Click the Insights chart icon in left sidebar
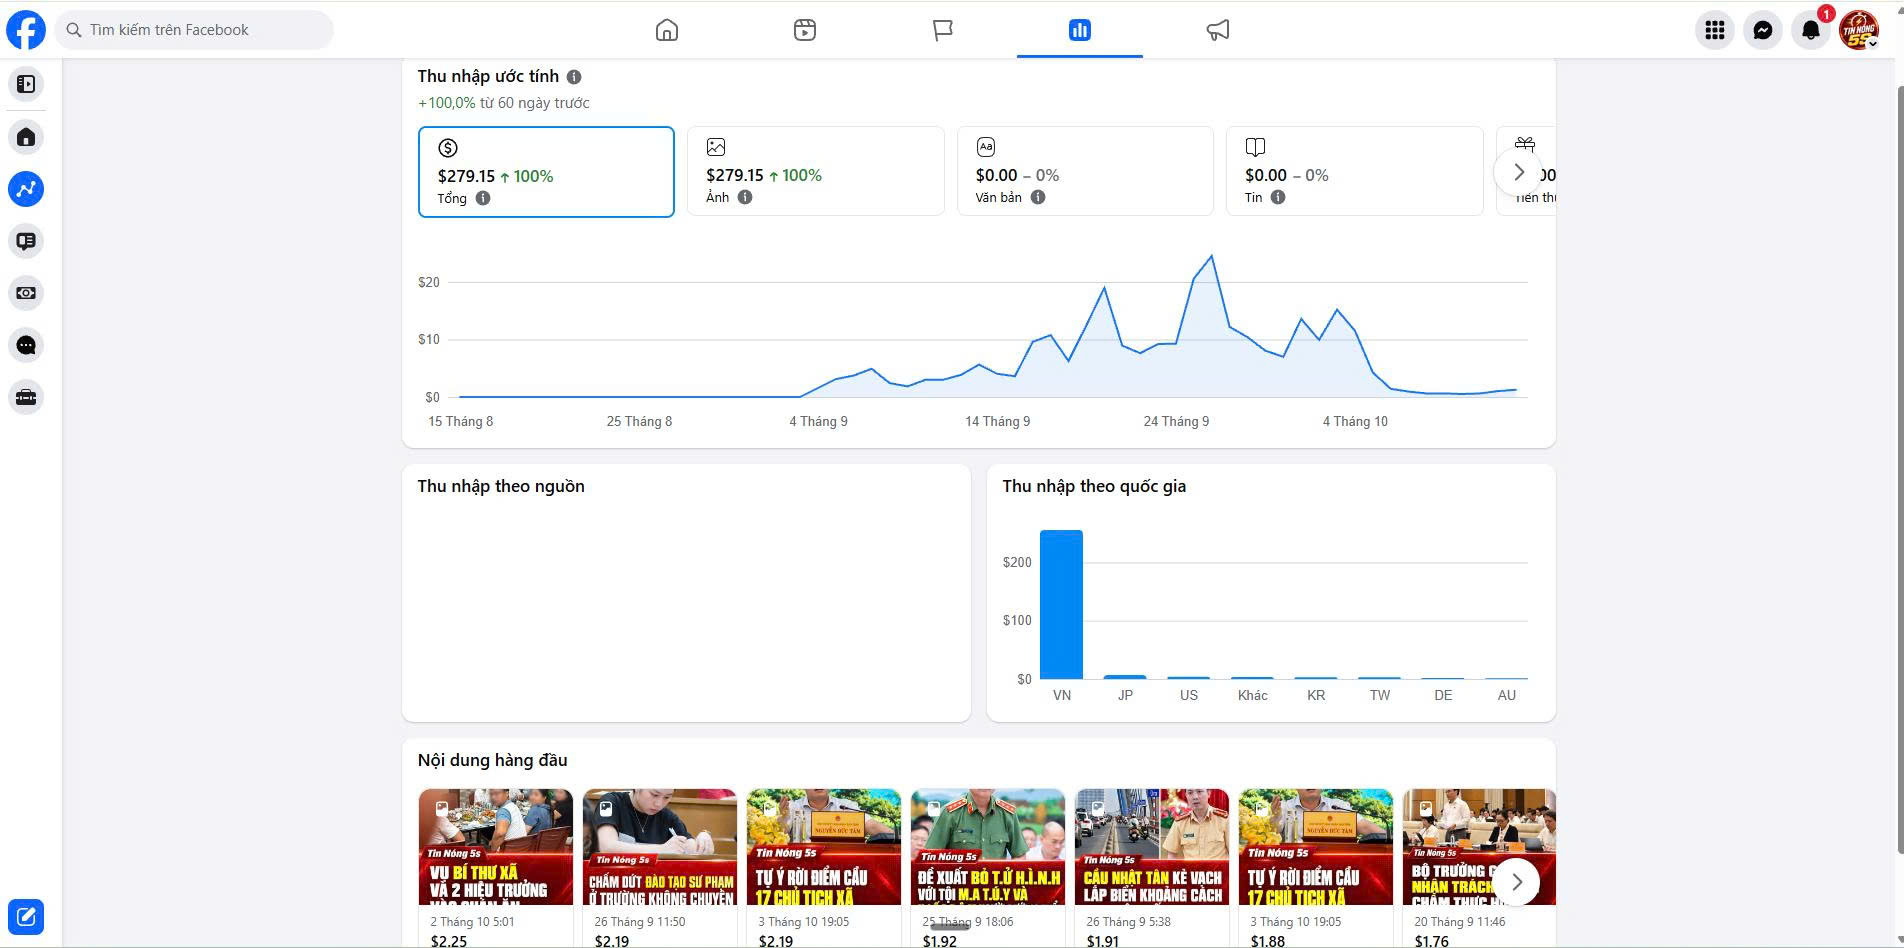 point(26,189)
